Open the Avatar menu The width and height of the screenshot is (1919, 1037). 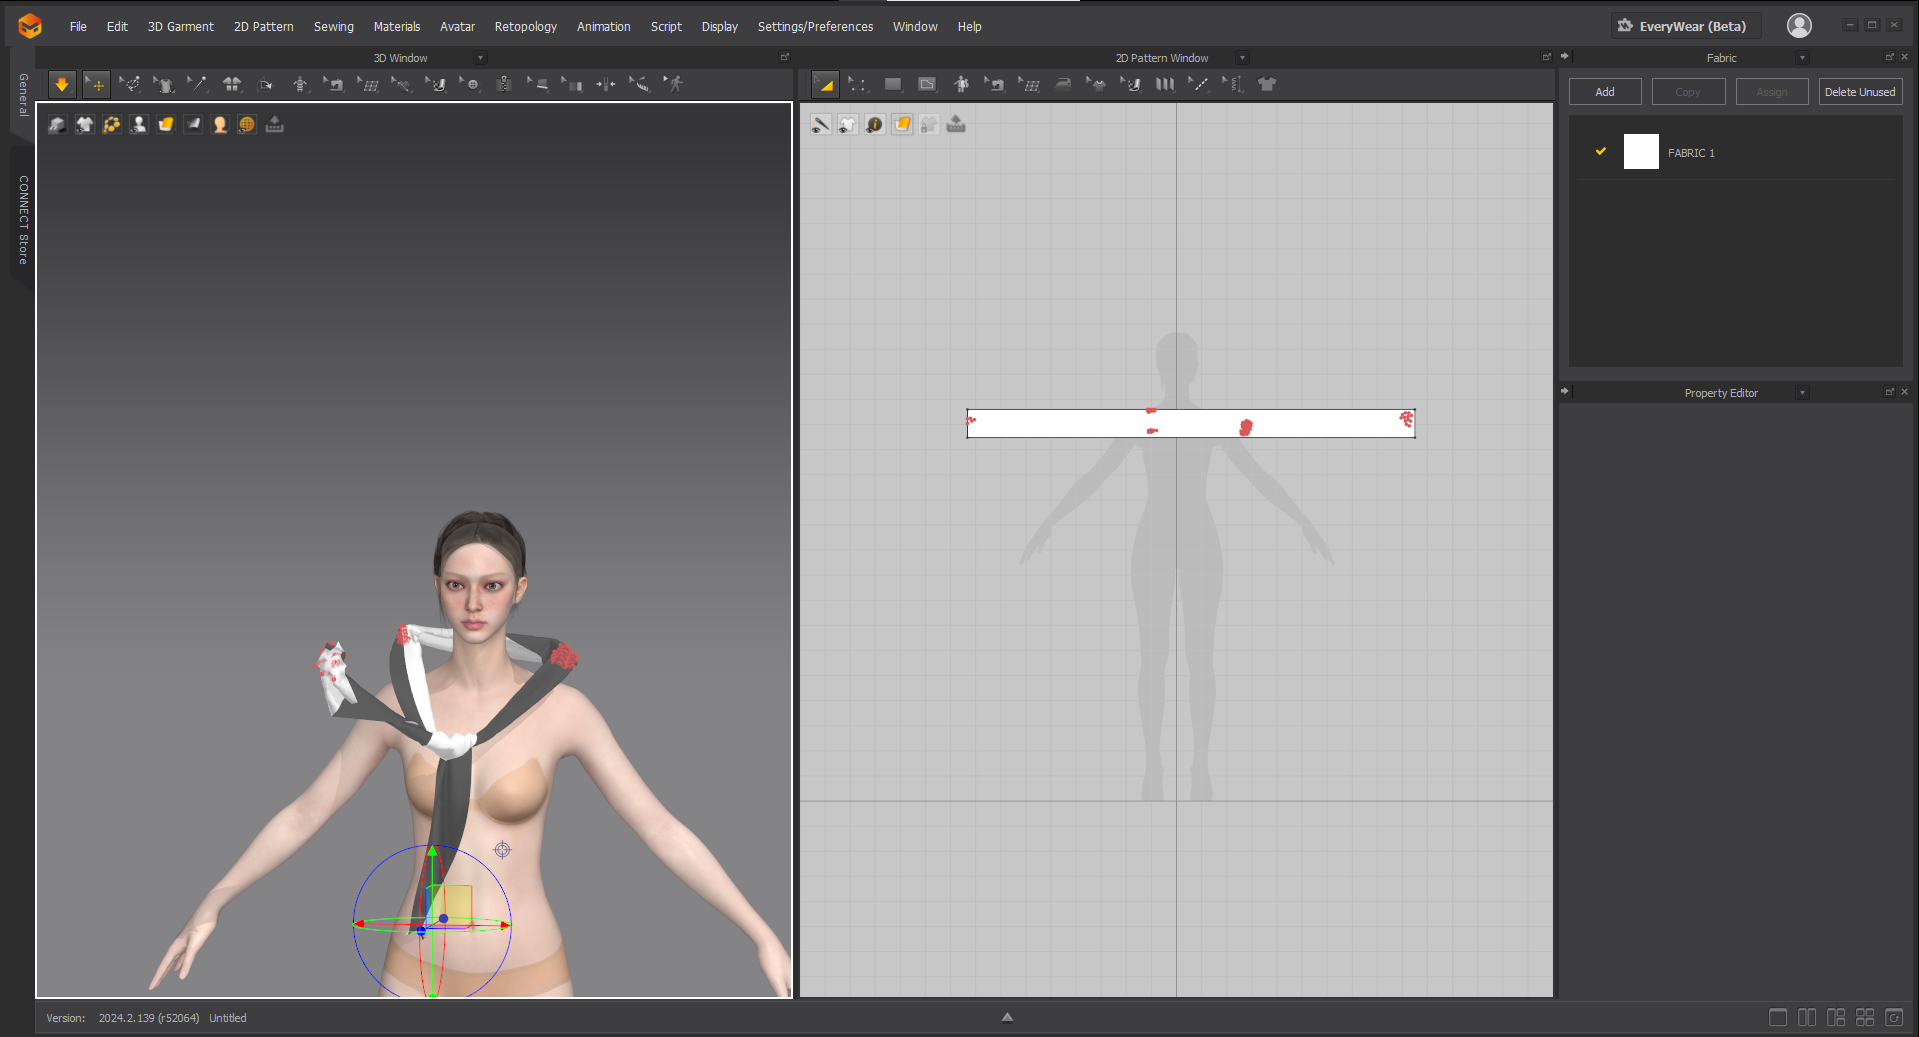pos(458,27)
